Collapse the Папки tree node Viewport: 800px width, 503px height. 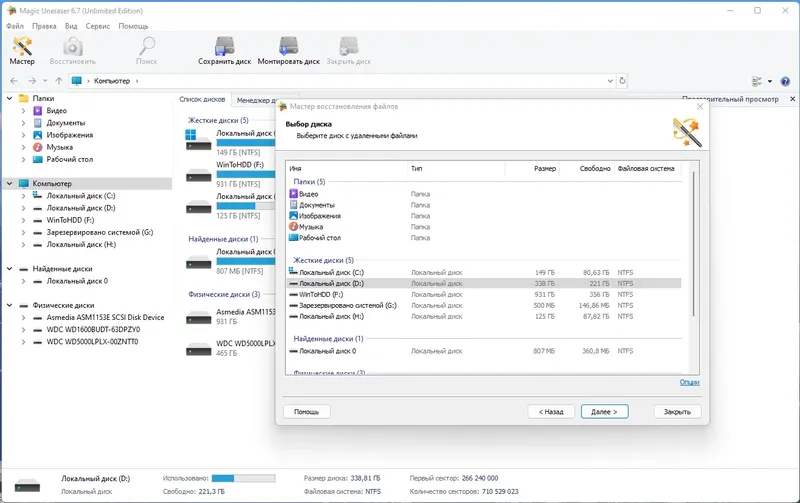coord(9,98)
